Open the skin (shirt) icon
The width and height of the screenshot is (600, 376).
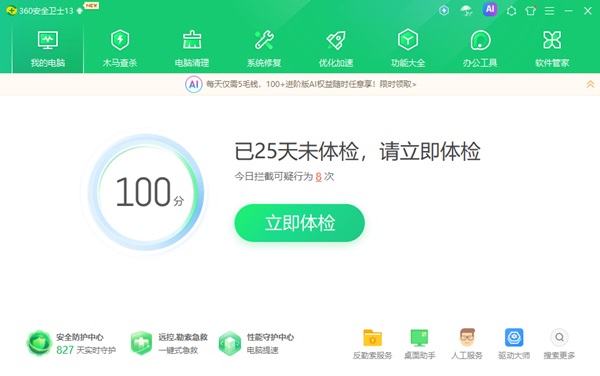pos(530,11)
